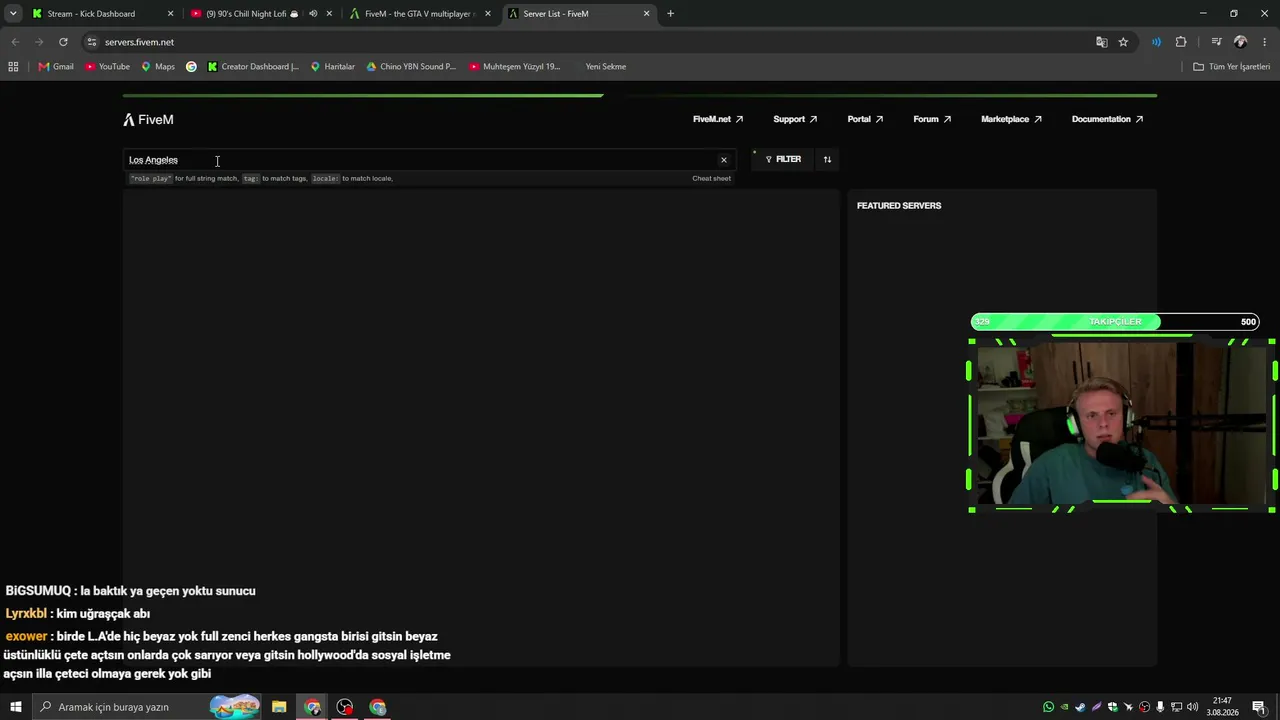Open the media controls button in Chrome toolbar

(1216, 42)
